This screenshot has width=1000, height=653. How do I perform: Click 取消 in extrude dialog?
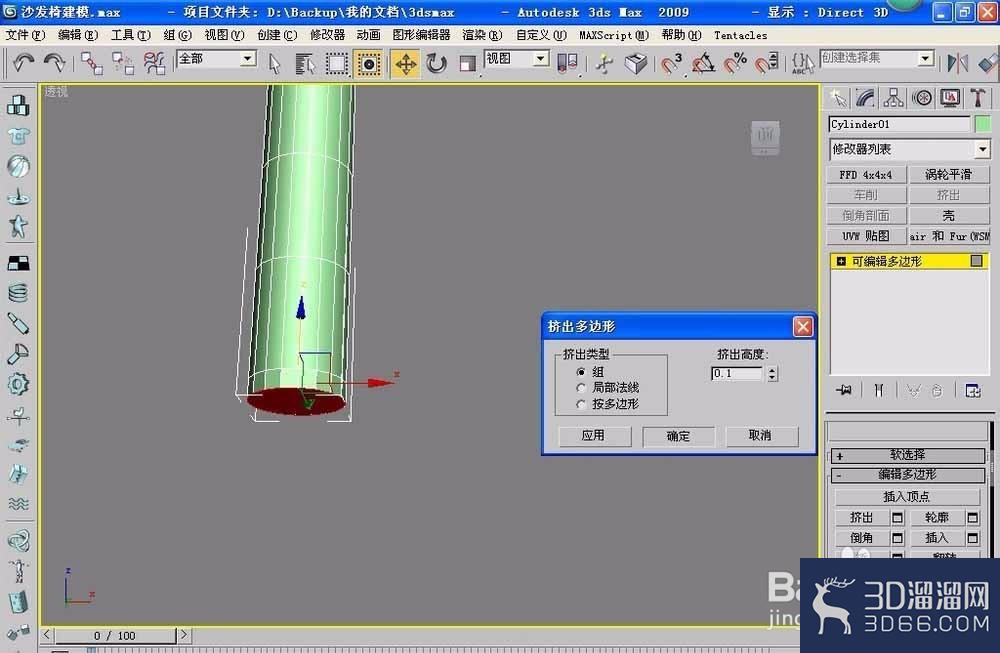click(760, 436)
